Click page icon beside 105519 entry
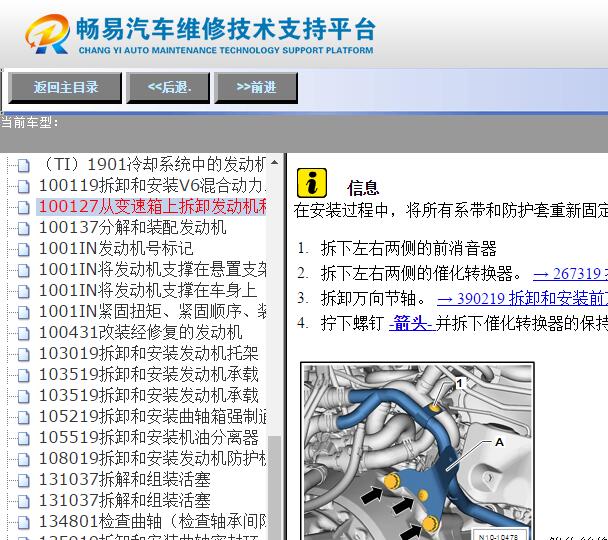 pyautogui.click(x=24, y=438)
